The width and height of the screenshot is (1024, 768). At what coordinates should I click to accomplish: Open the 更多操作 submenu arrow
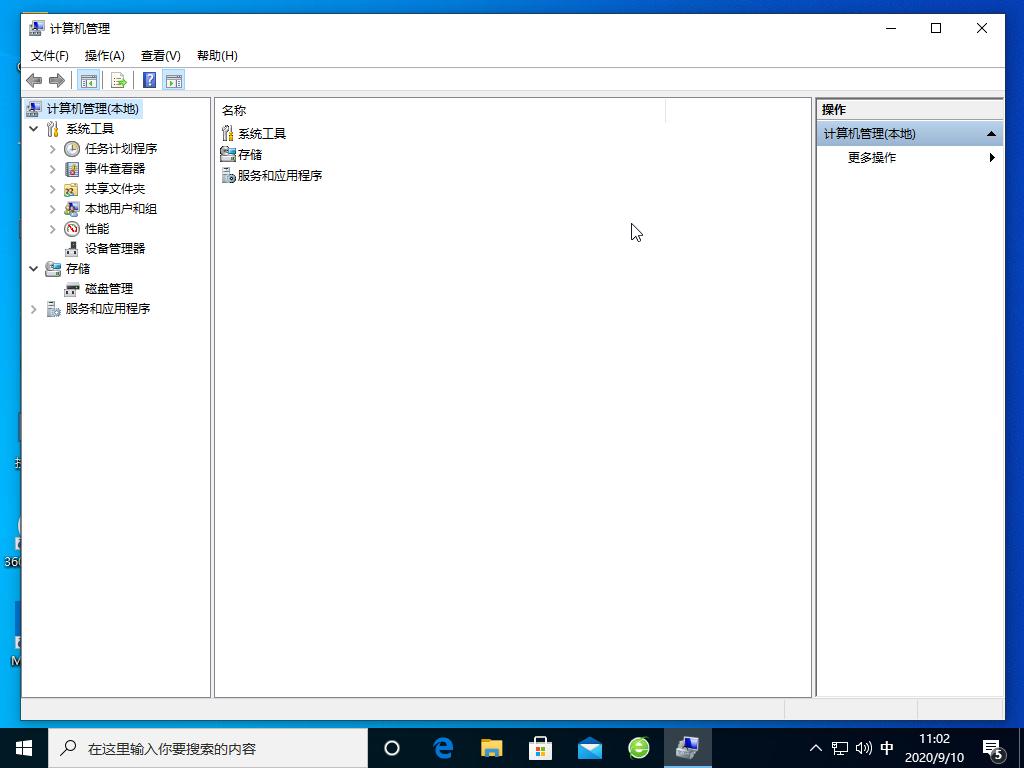click(x=991, y=157)
